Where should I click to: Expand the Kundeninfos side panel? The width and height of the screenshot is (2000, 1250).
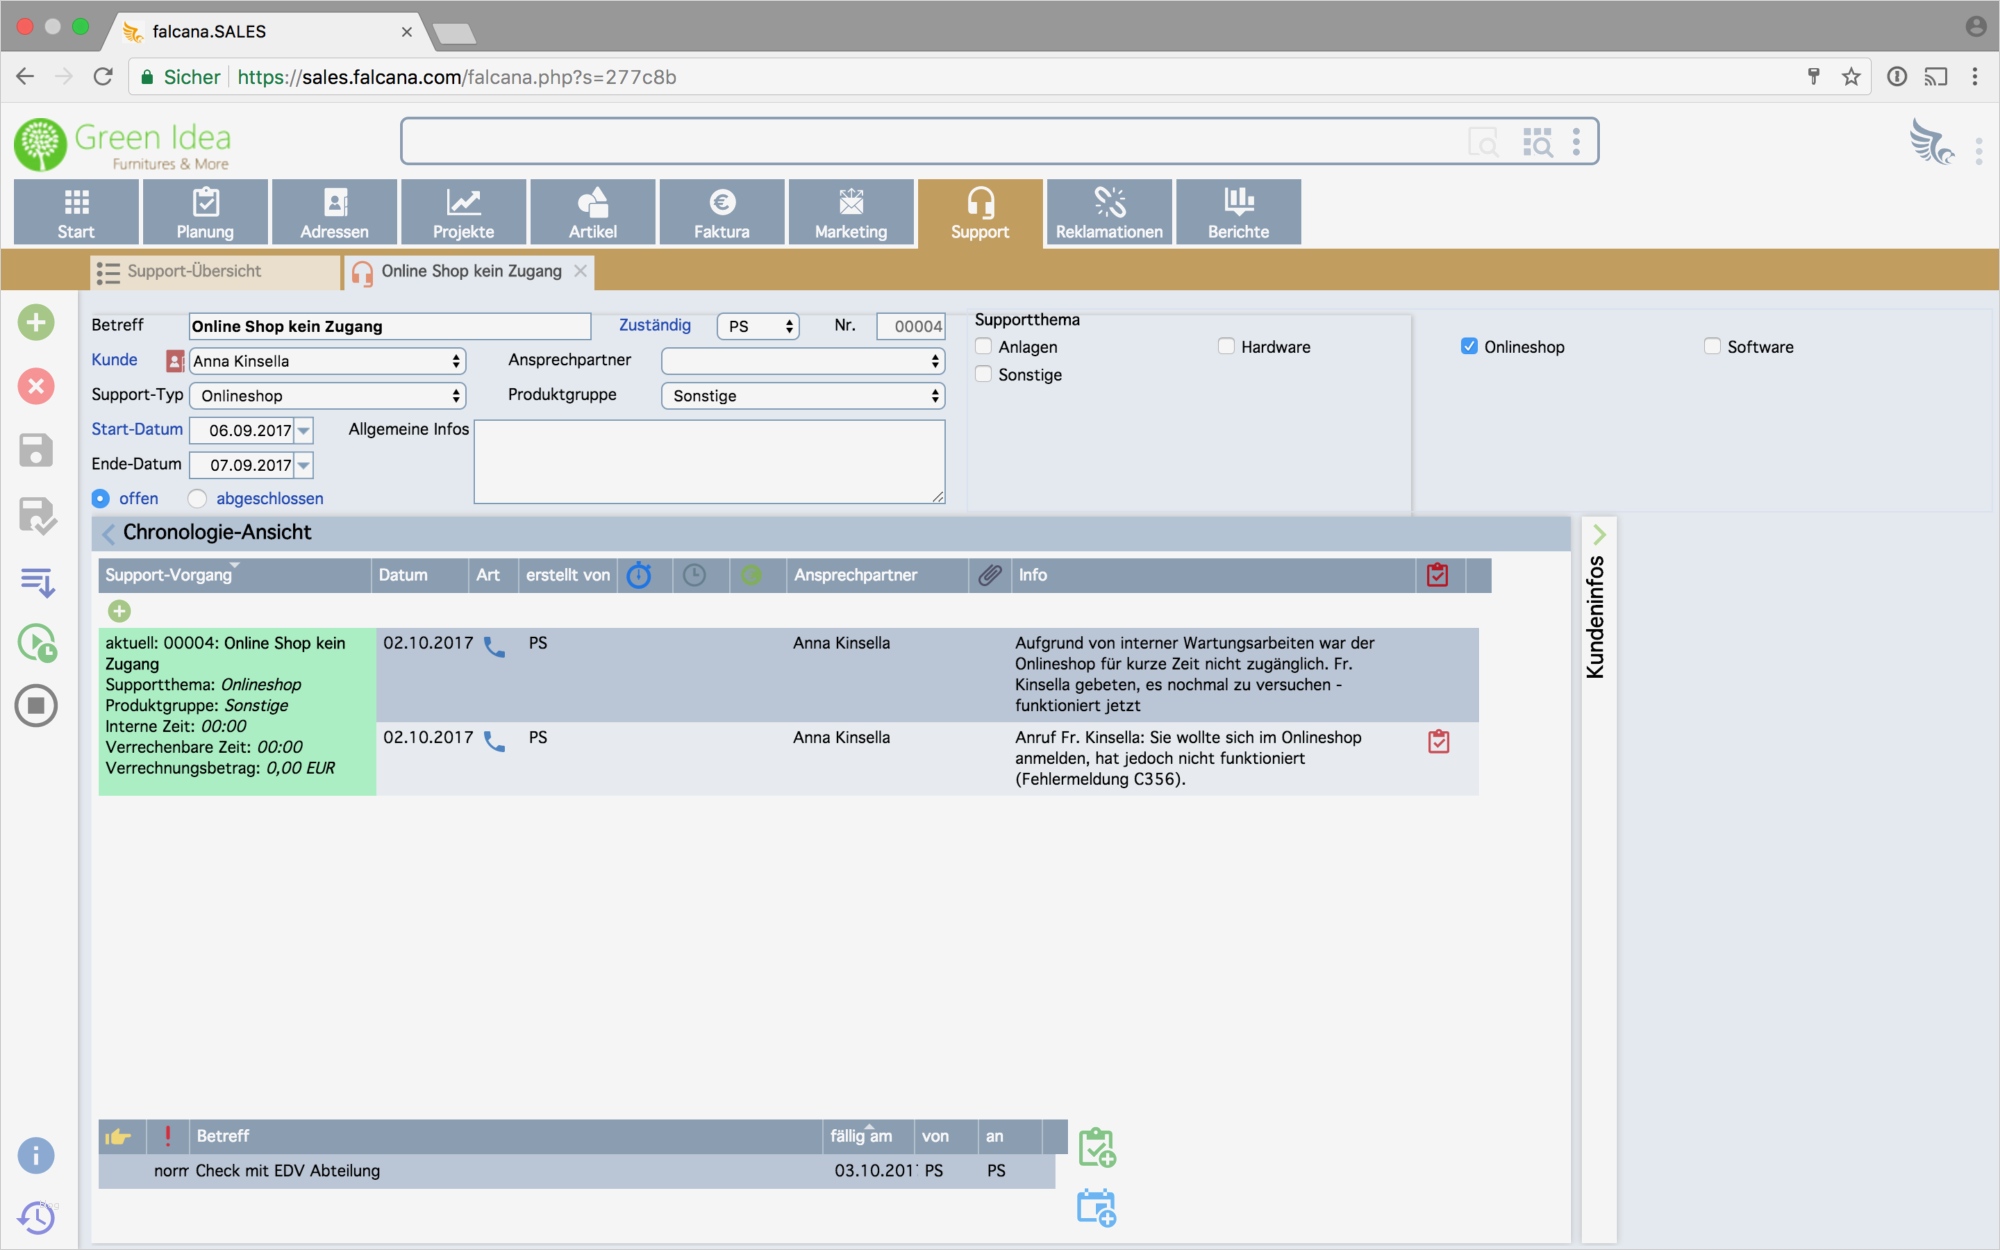(x=1598, y=534)
